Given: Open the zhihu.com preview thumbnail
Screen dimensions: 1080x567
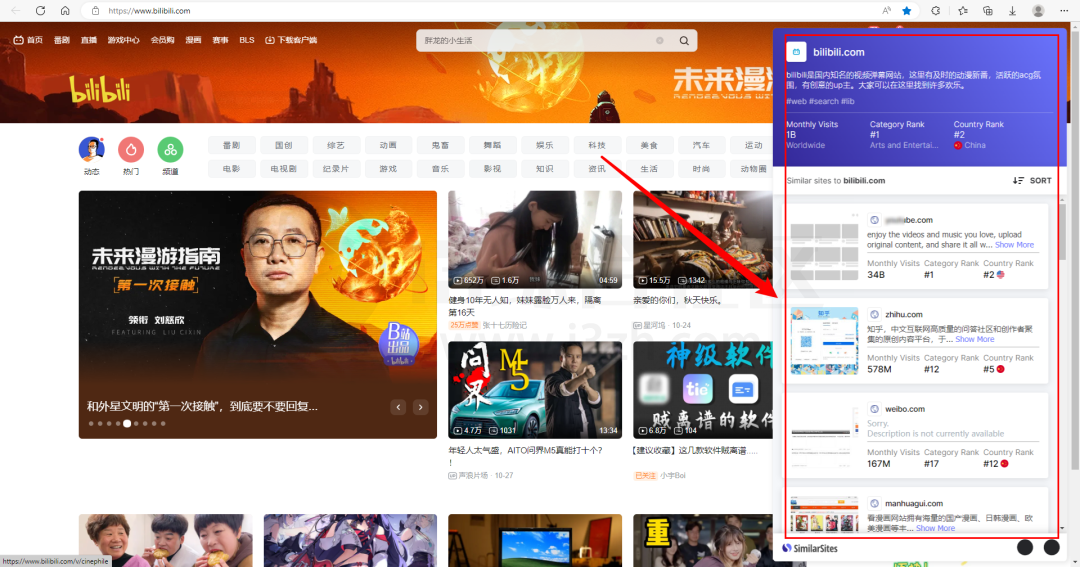Looking at the screenshot, I should [824, 340].
